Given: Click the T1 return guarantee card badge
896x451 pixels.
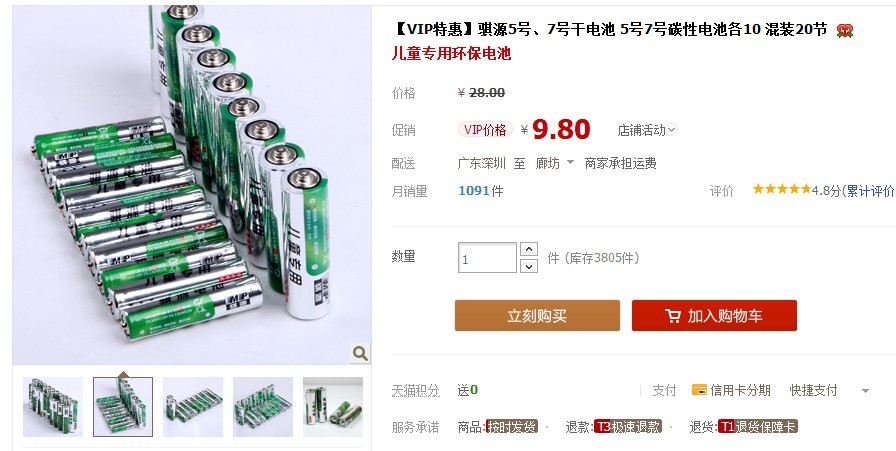Looking at the screenshot, I should pos(757,426).
